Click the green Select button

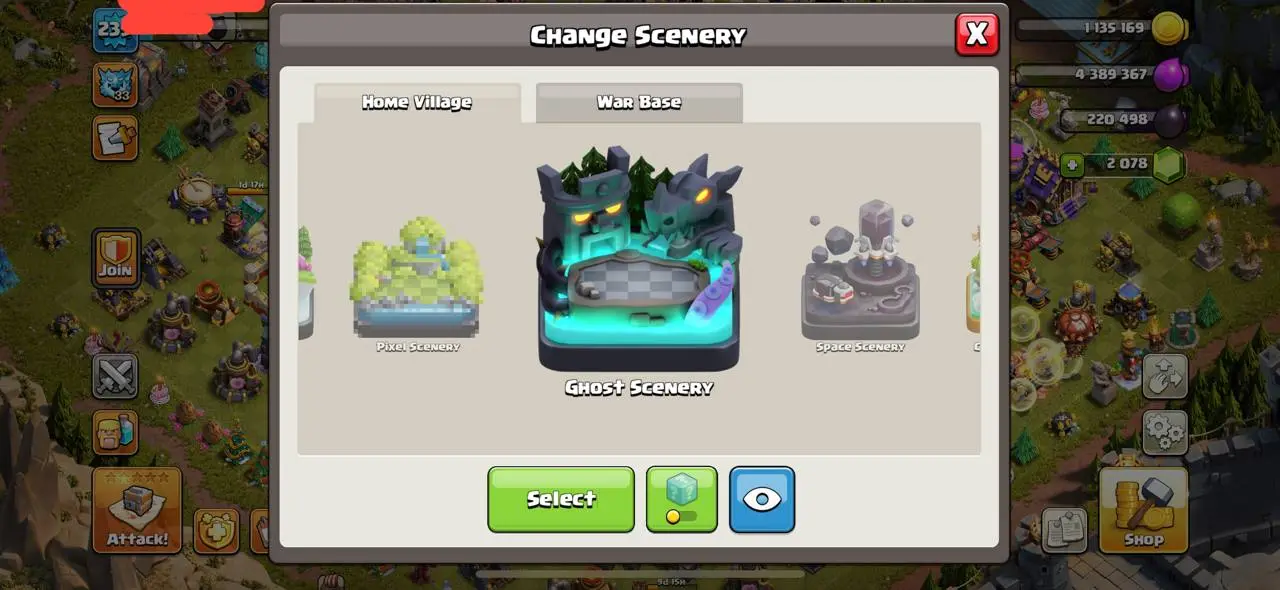coord(561,499)
